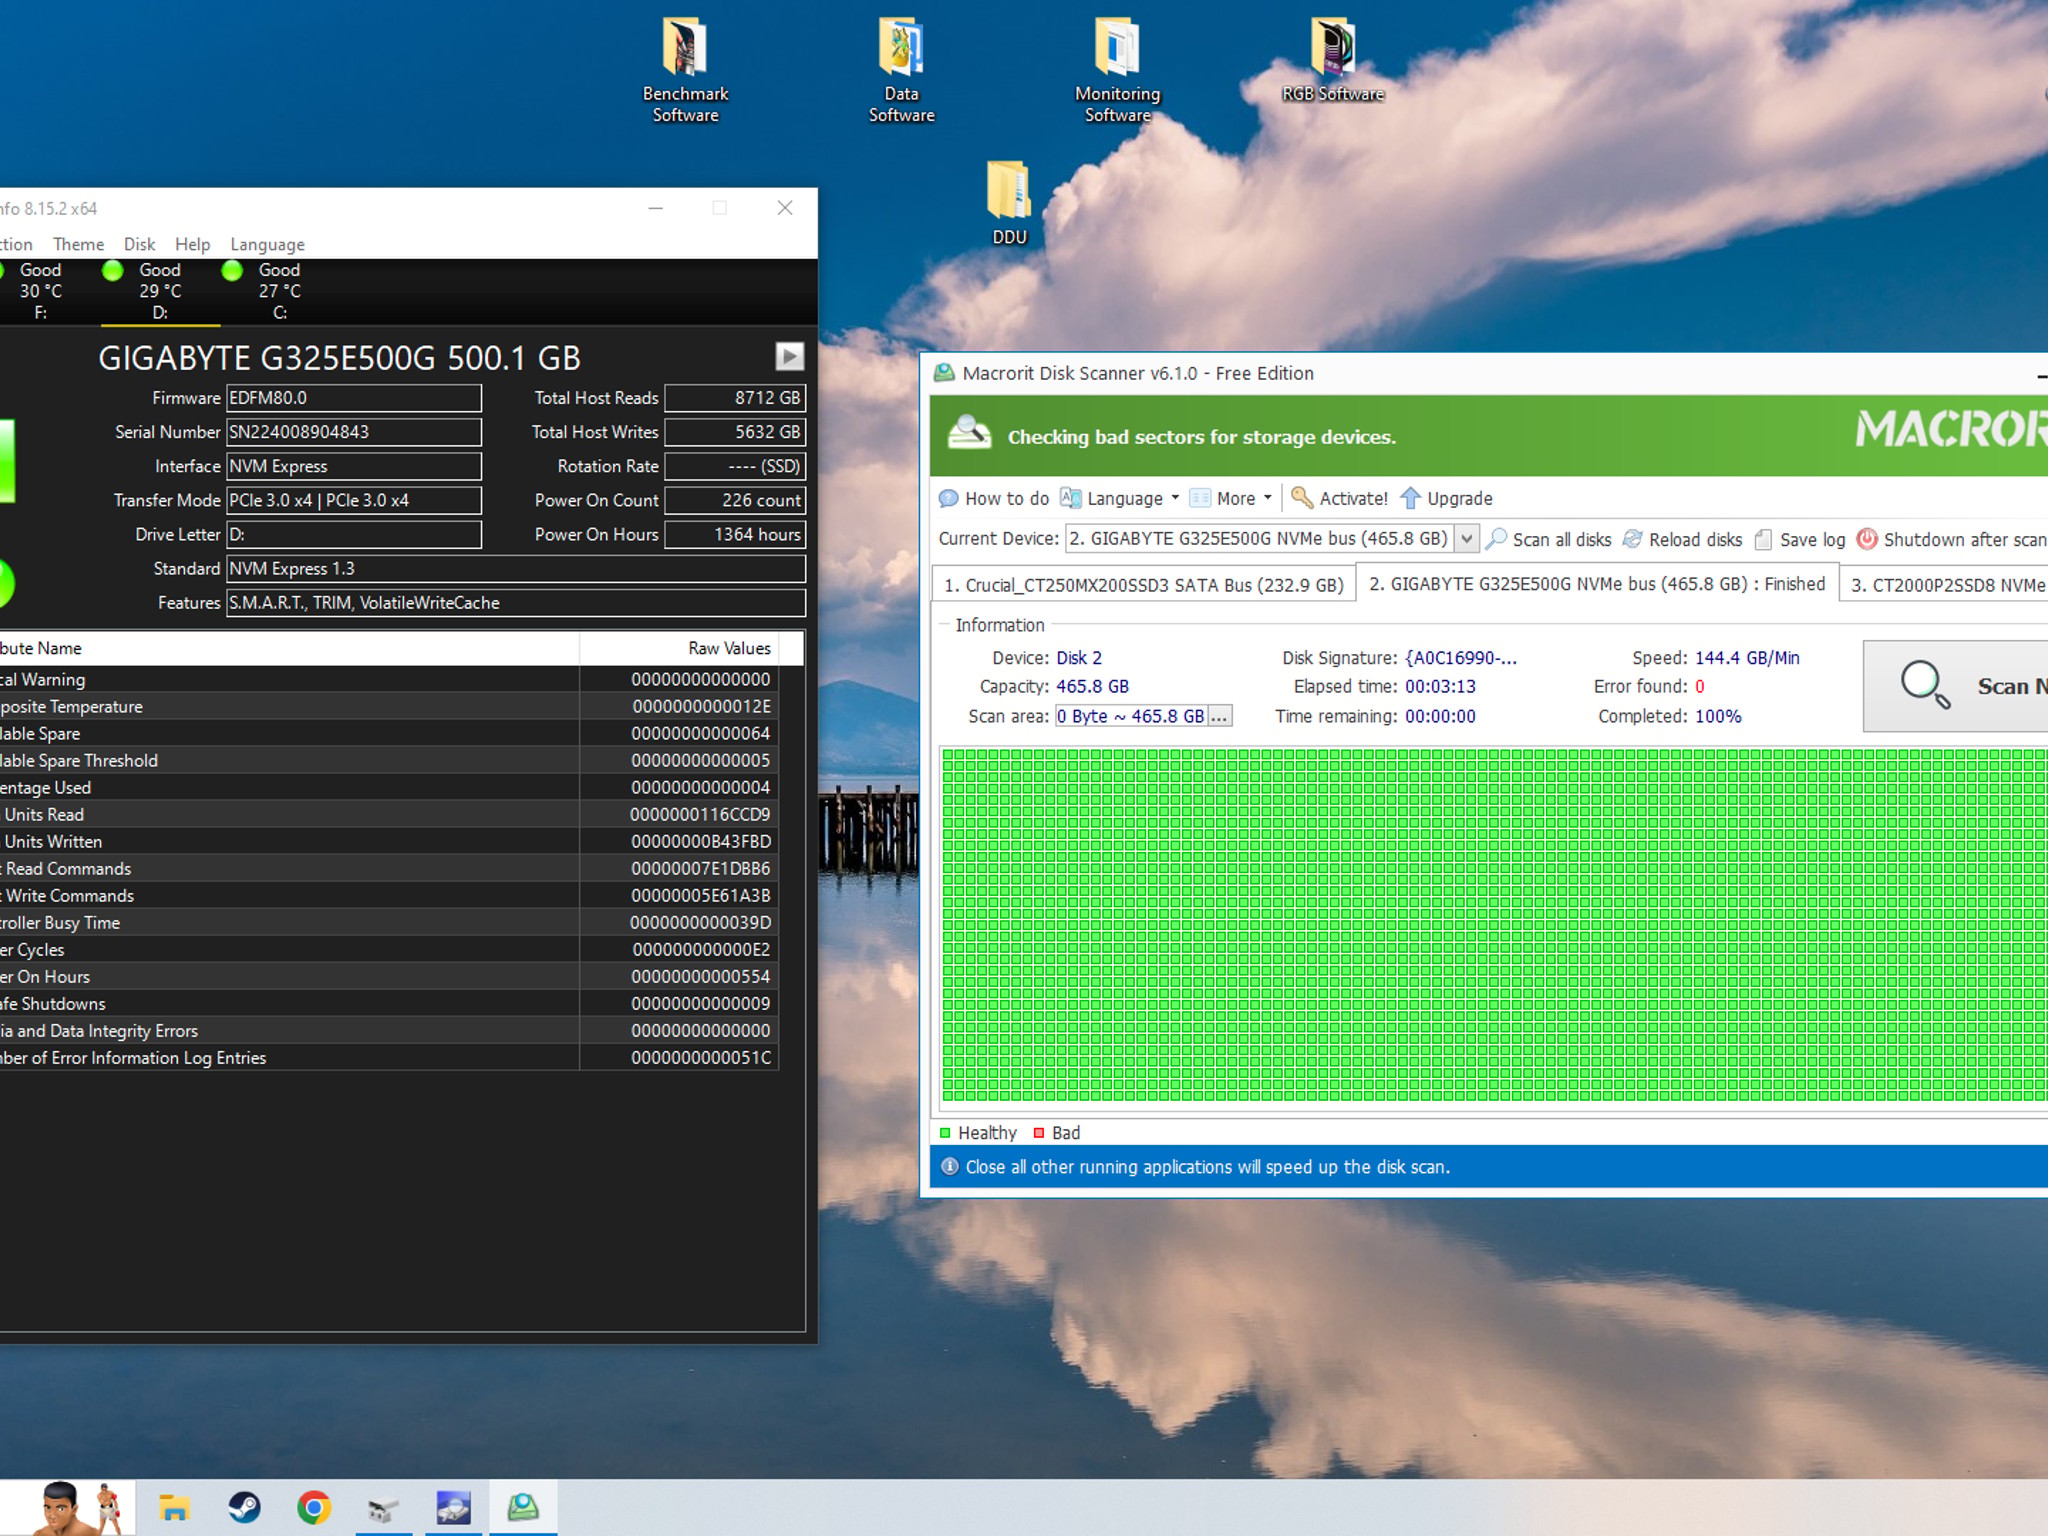Screen dimensions: 2048x1536
Task: Click the Available Spare Threshold attribute row
Action: 389,760
